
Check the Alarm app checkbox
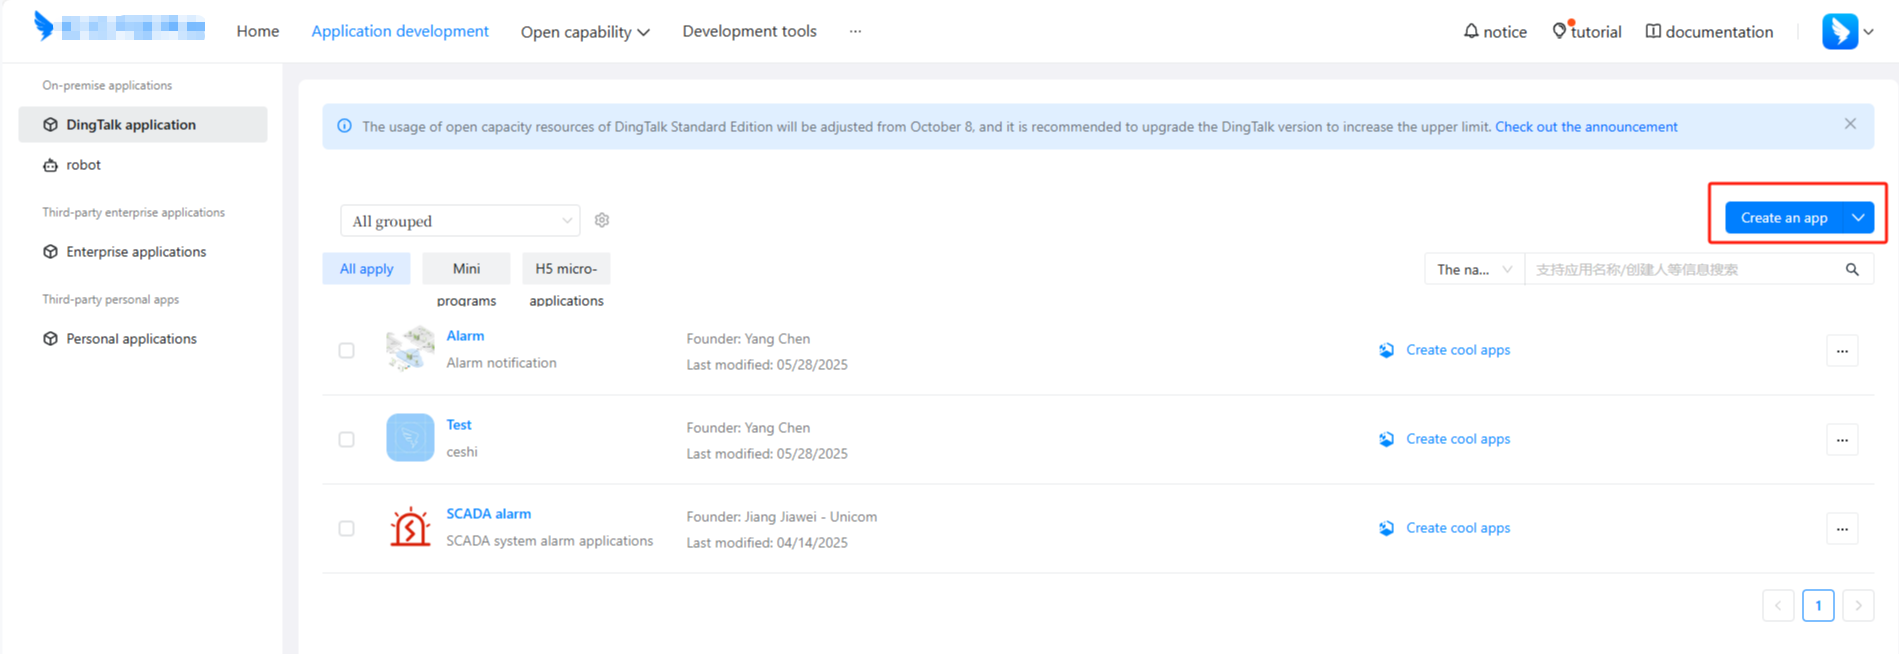[x=346, y=351]
